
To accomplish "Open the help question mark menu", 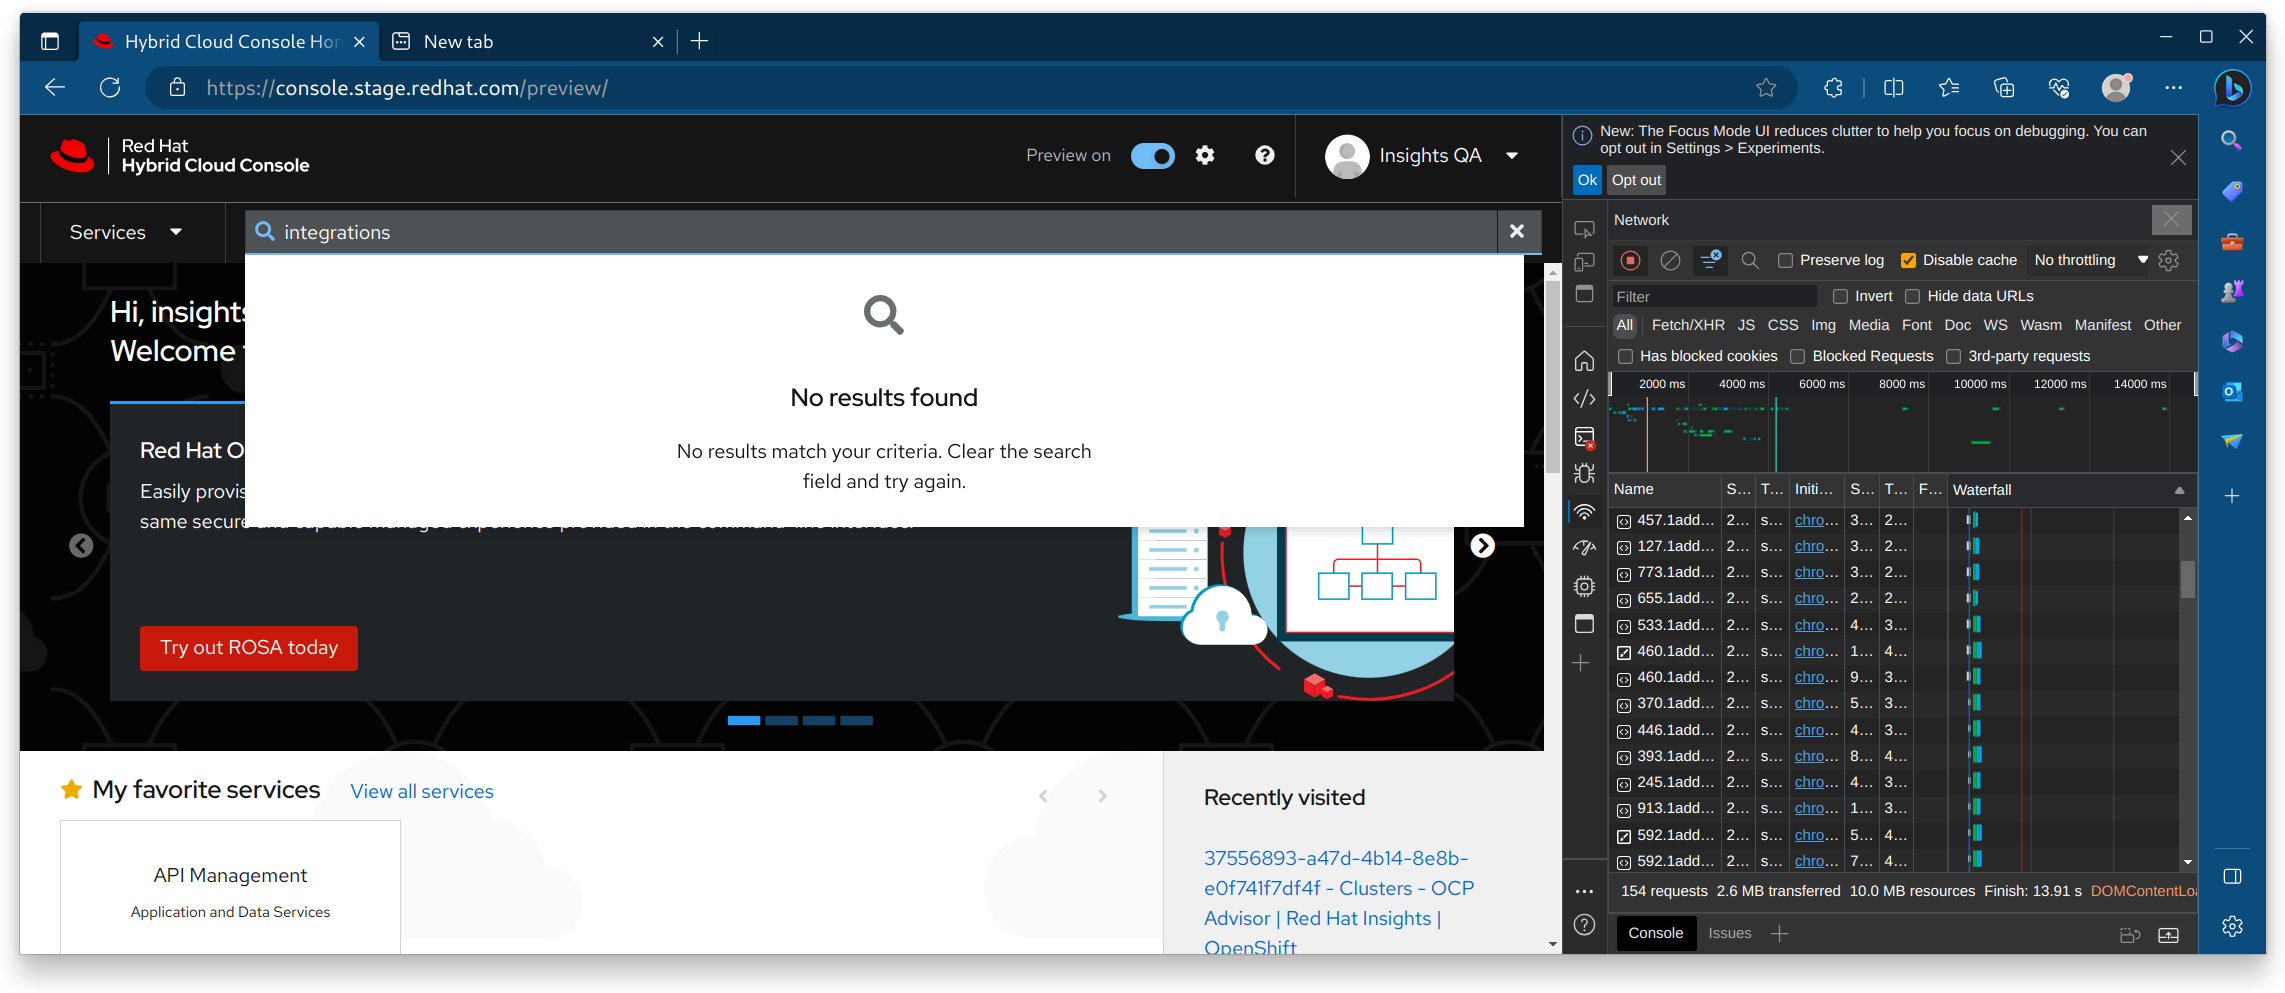I will point(1265,155).
